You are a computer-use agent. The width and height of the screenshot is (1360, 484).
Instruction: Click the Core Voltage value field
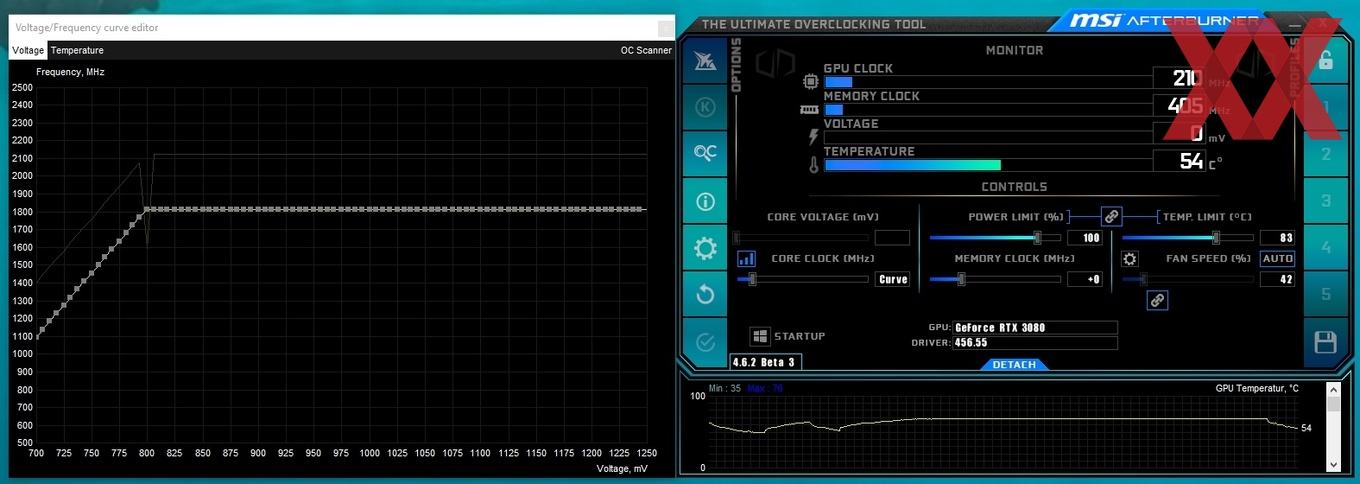(x=892, y=238)
